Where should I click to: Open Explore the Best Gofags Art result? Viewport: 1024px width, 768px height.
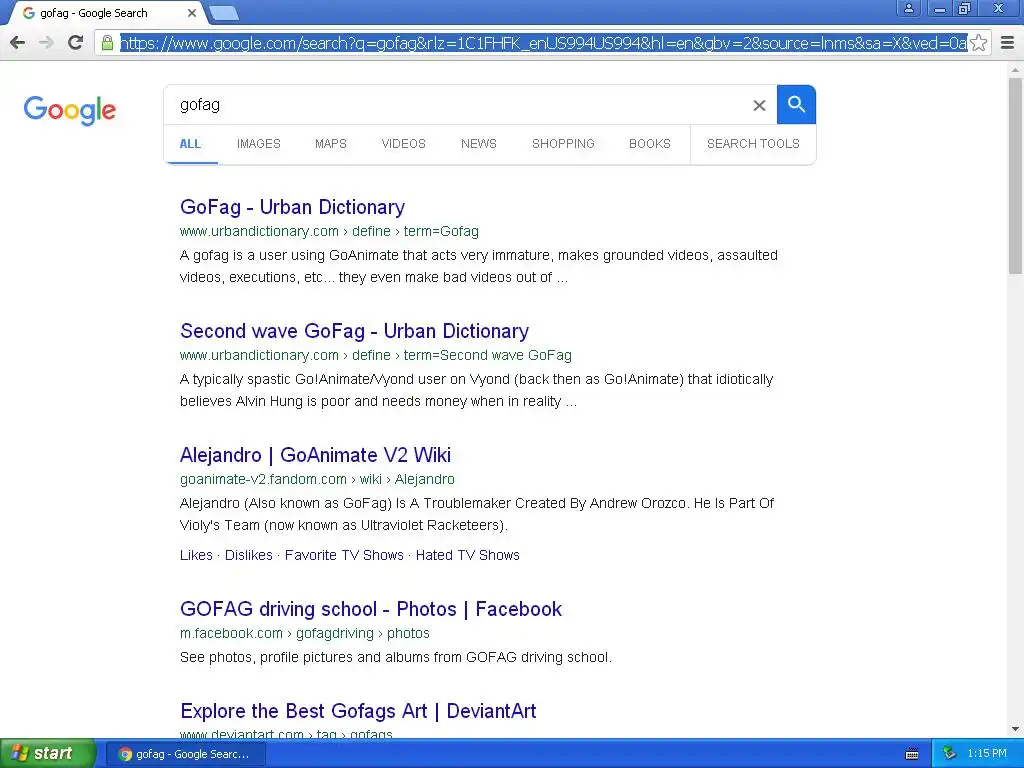pyautogui.click(x=358, y=711)
